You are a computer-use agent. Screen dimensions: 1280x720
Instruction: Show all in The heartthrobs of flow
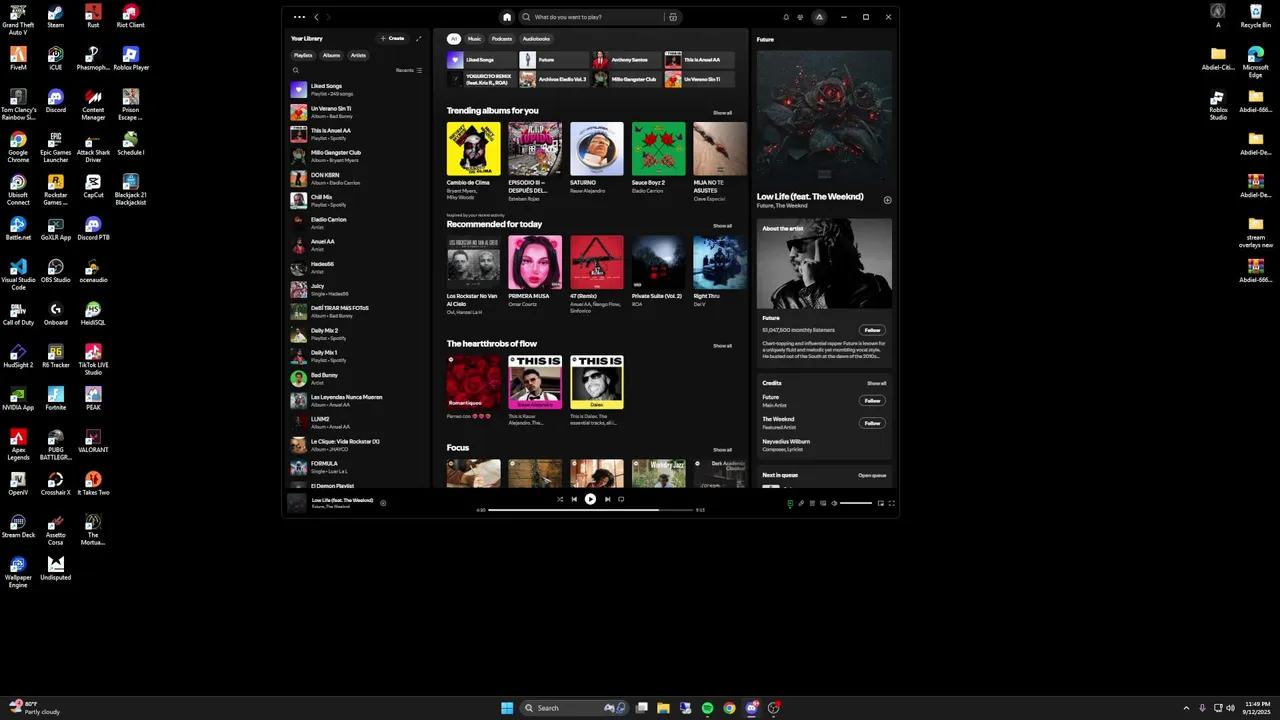point(722,346)
